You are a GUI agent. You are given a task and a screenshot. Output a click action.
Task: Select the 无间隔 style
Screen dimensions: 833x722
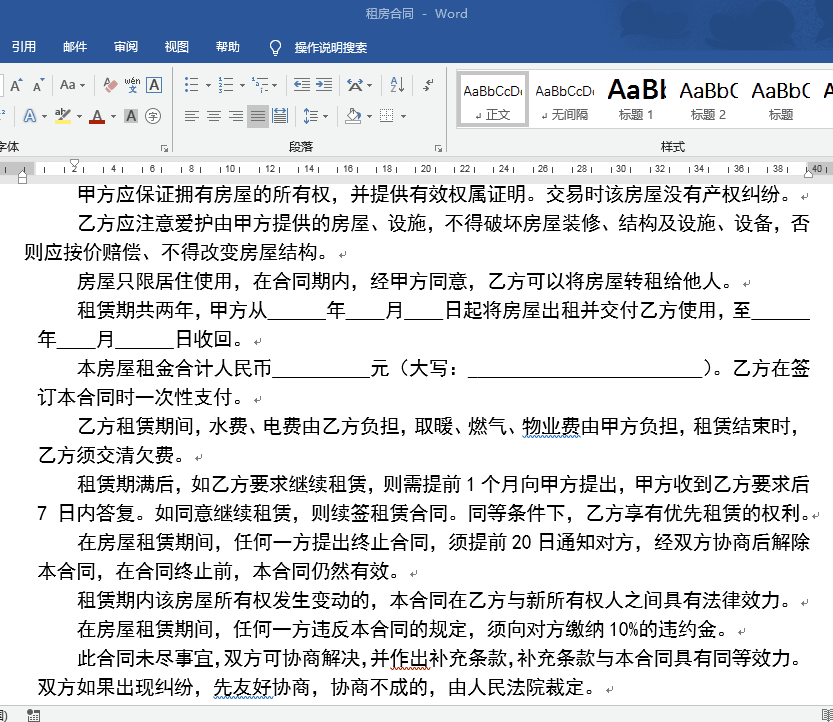[564, 100]
